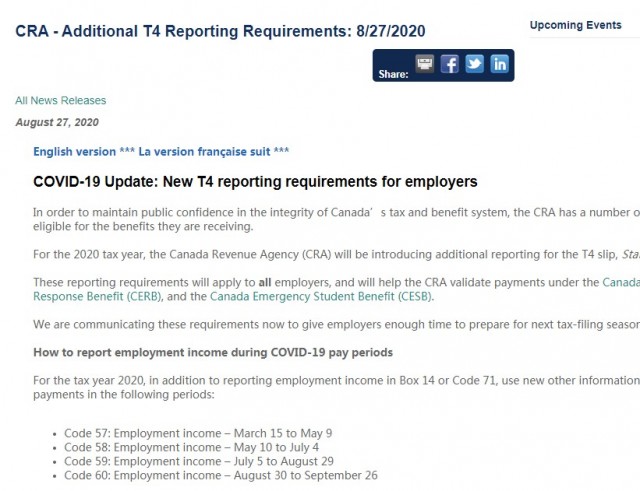The image size is (640, 491).
Task: Open the Response Benefit (CERB) link
Action: (97, 296)
